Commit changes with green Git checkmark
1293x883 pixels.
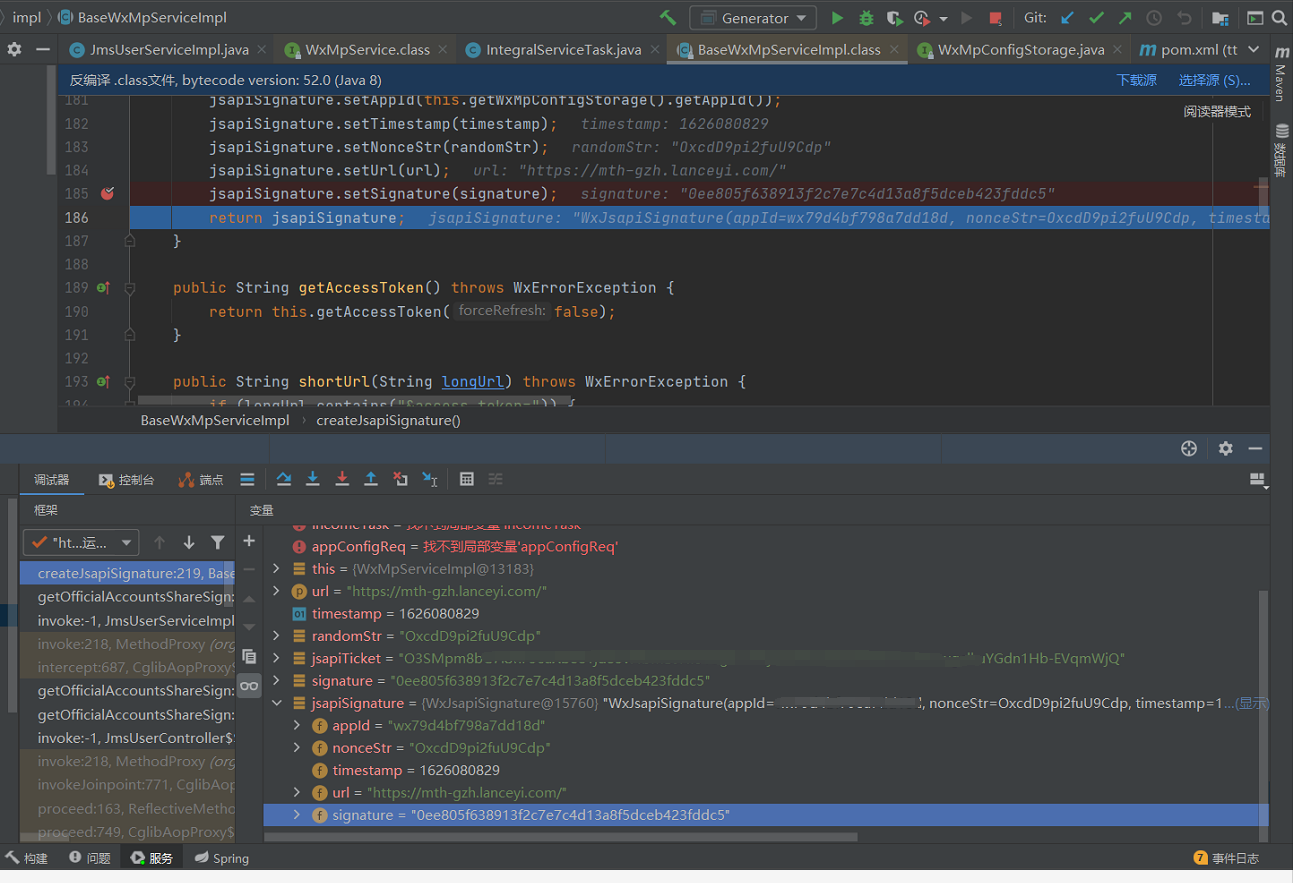pyautogui.click(x=1097, y=18)
